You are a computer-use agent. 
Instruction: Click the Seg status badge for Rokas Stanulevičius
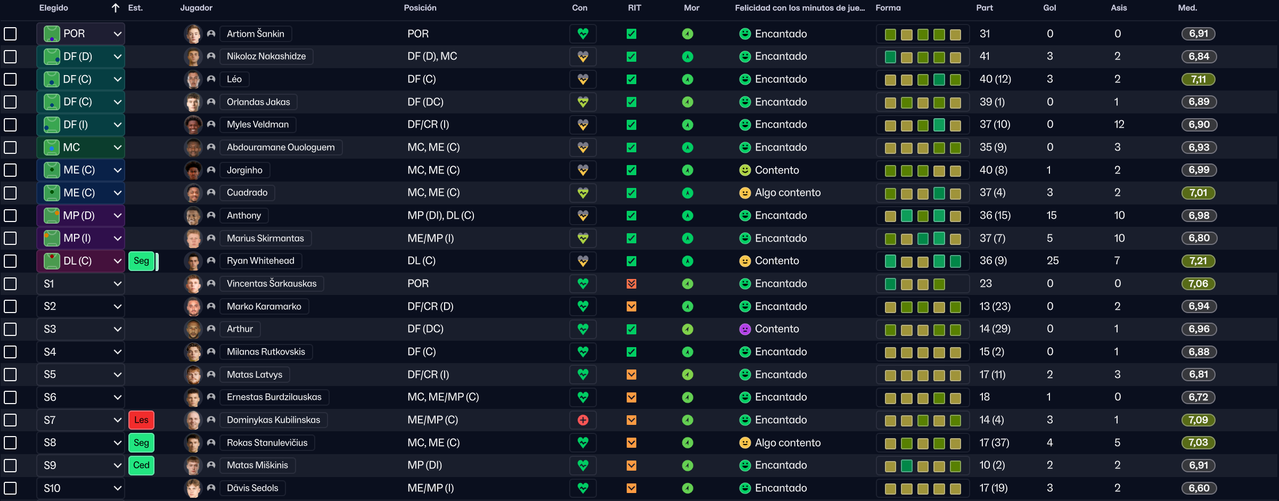click(x=141, y=443)
